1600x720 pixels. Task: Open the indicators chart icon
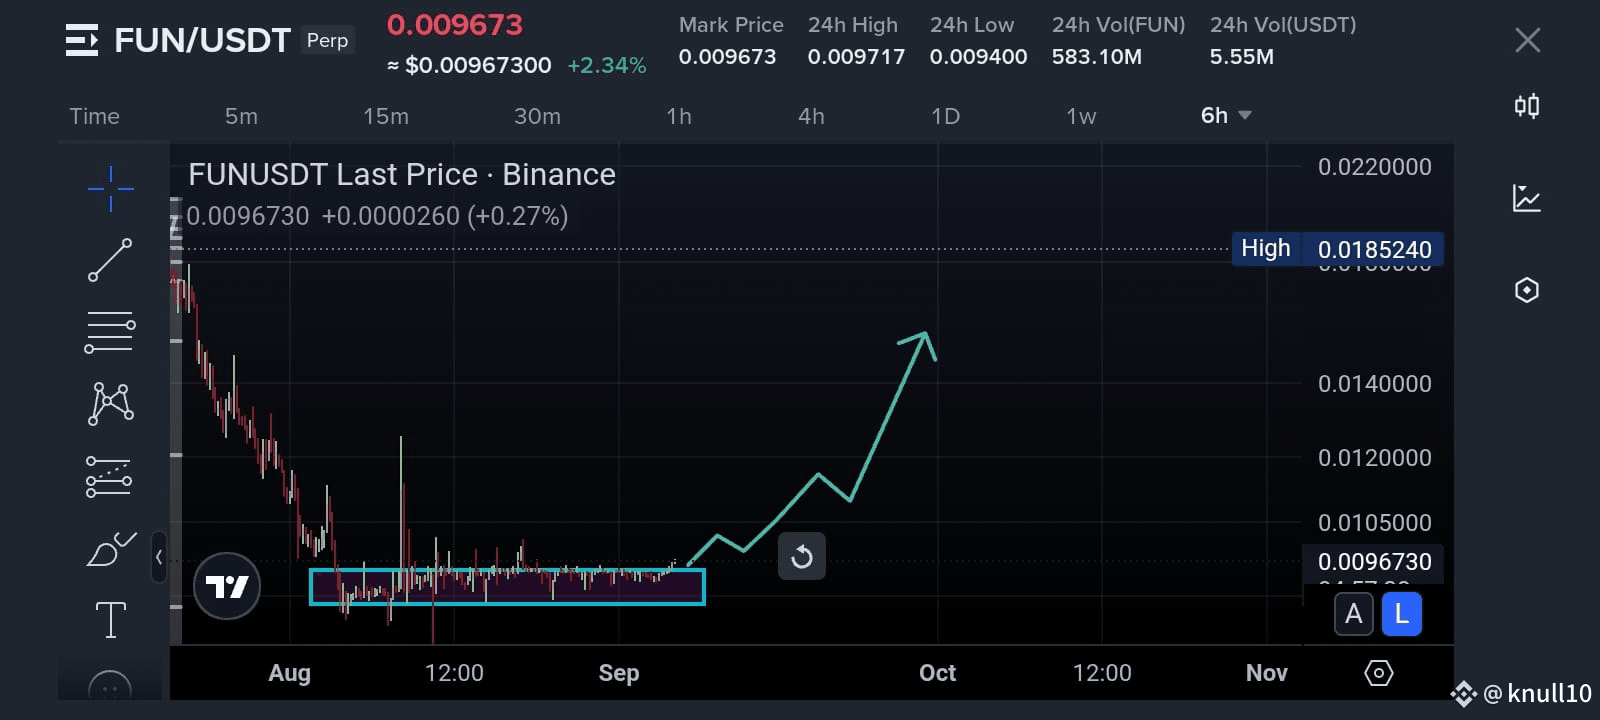point(1527,198)
